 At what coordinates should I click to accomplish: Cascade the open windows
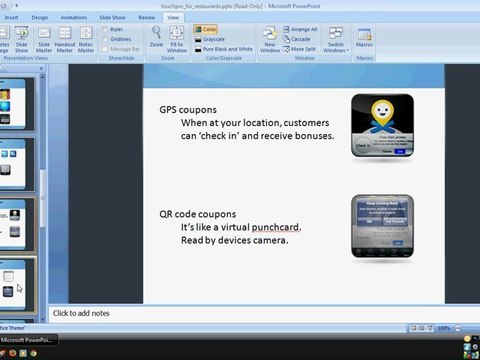tap(297, 39)
